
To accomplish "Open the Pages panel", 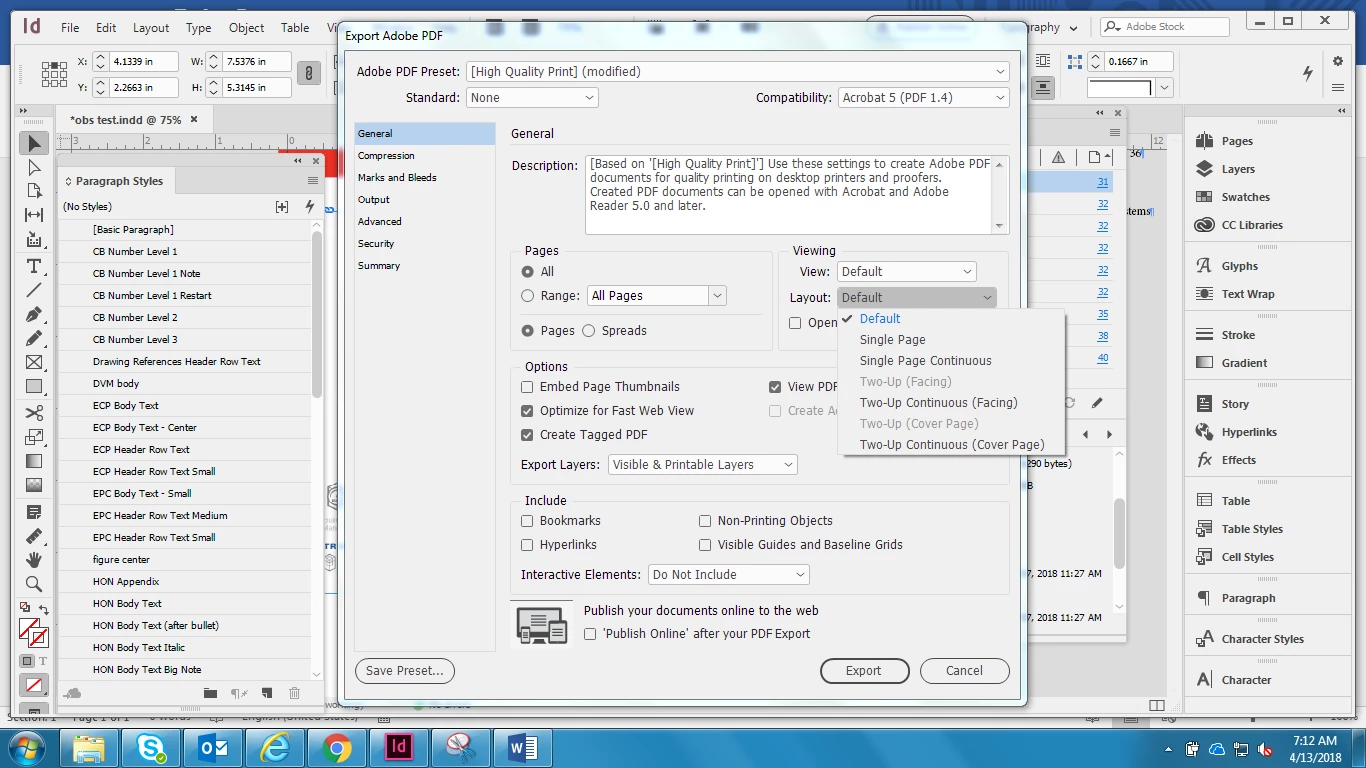I will [1237, 141].
